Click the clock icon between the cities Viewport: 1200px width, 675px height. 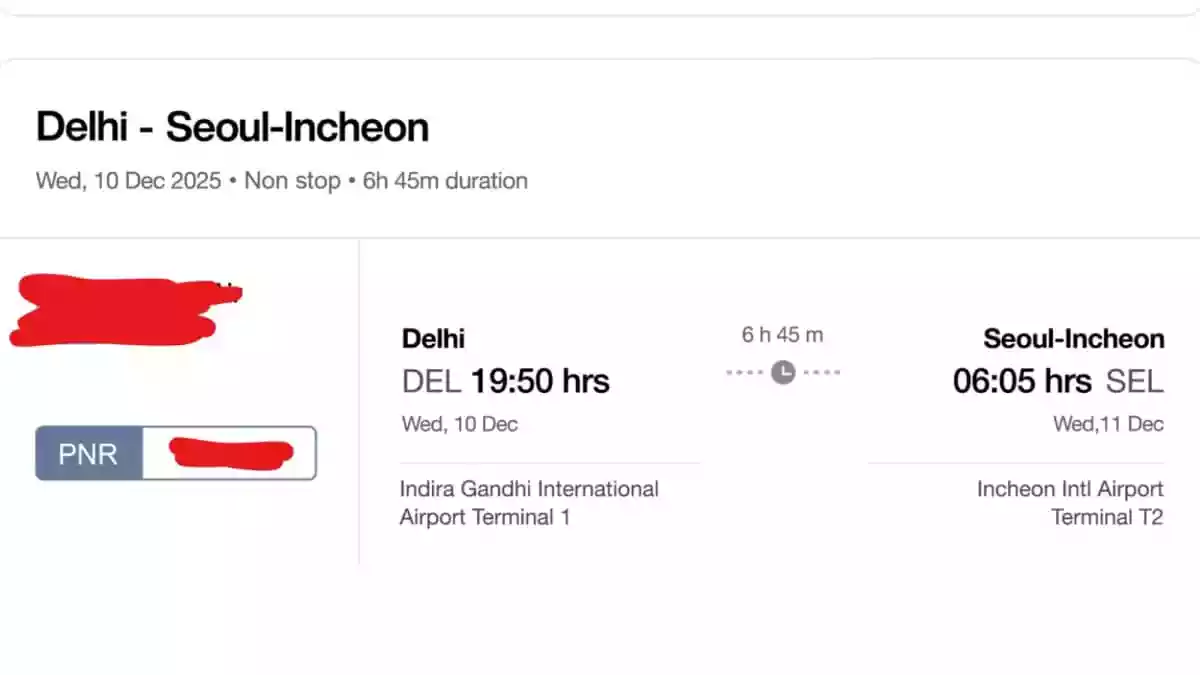(783, 372)
